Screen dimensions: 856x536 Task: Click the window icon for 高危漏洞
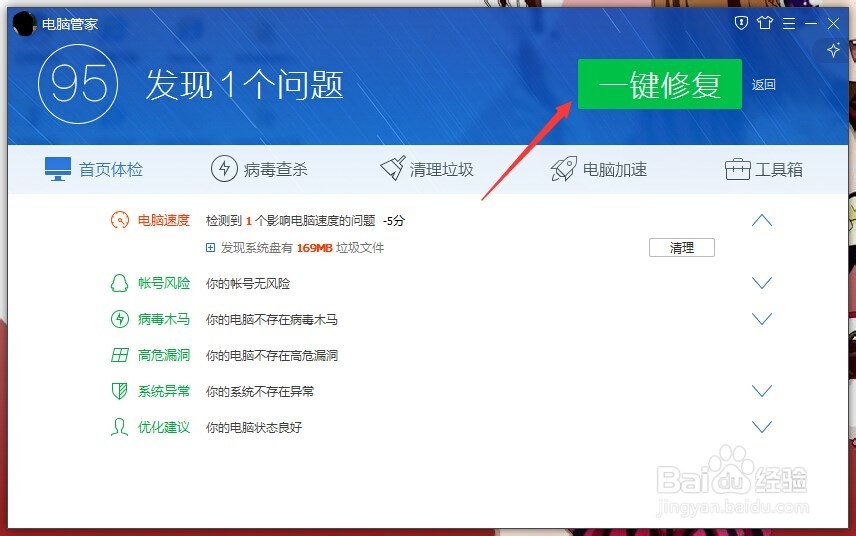120,355
